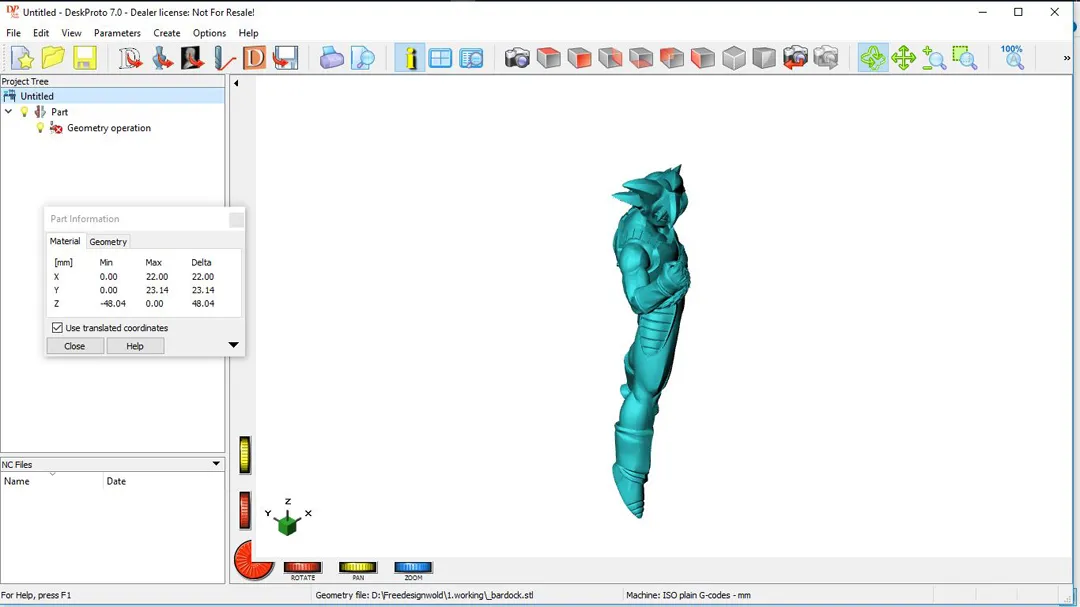Open the Create menu
Viewport: 1080px width, 607px height.
click(x=167, y=33)
